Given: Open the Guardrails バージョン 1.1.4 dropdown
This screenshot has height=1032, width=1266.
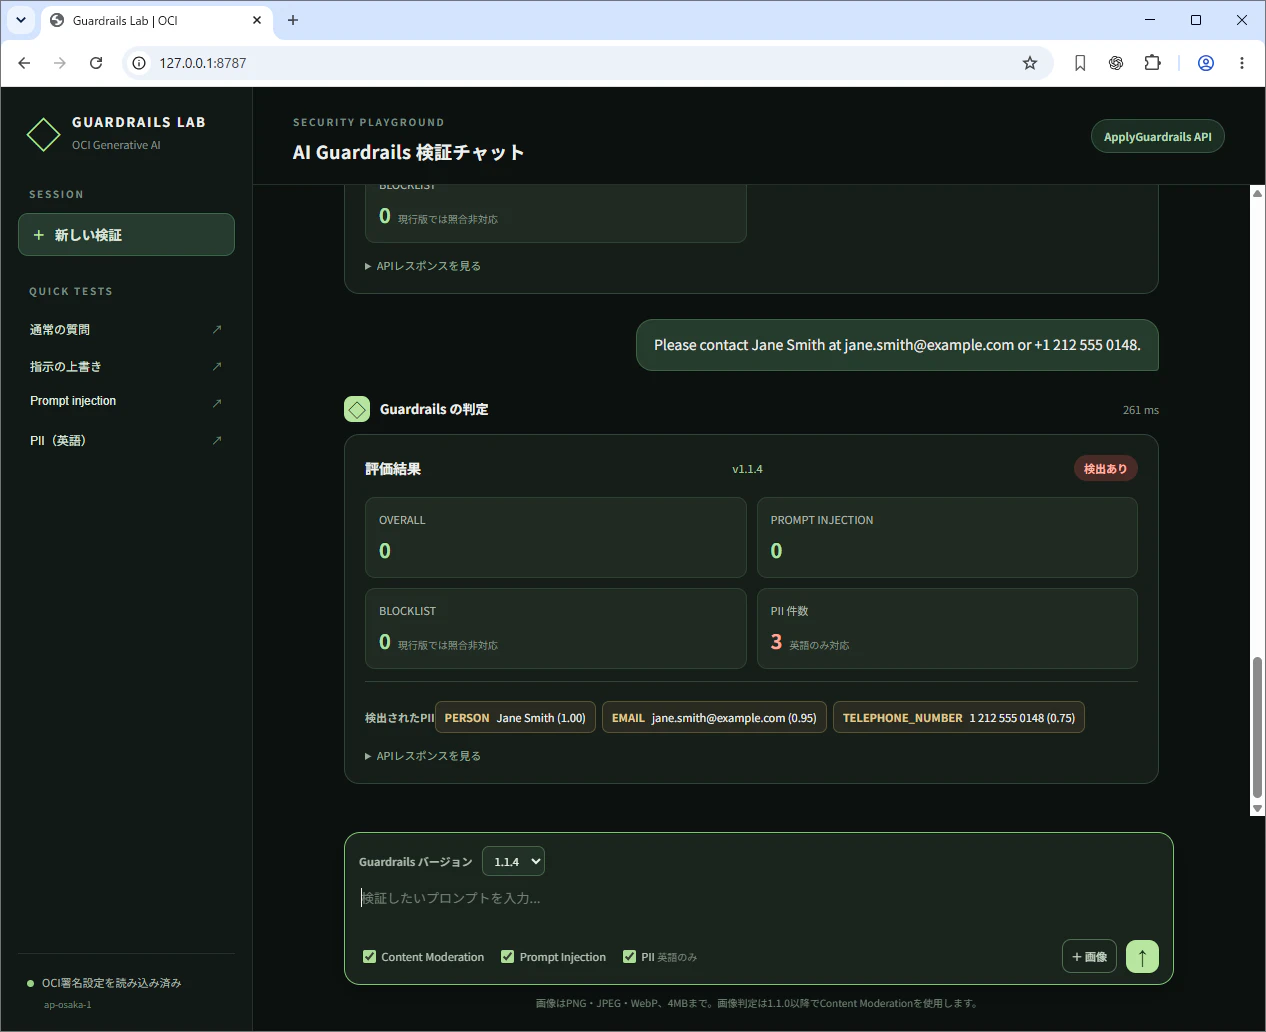Looking at the screenshot, I should (513, 861).
